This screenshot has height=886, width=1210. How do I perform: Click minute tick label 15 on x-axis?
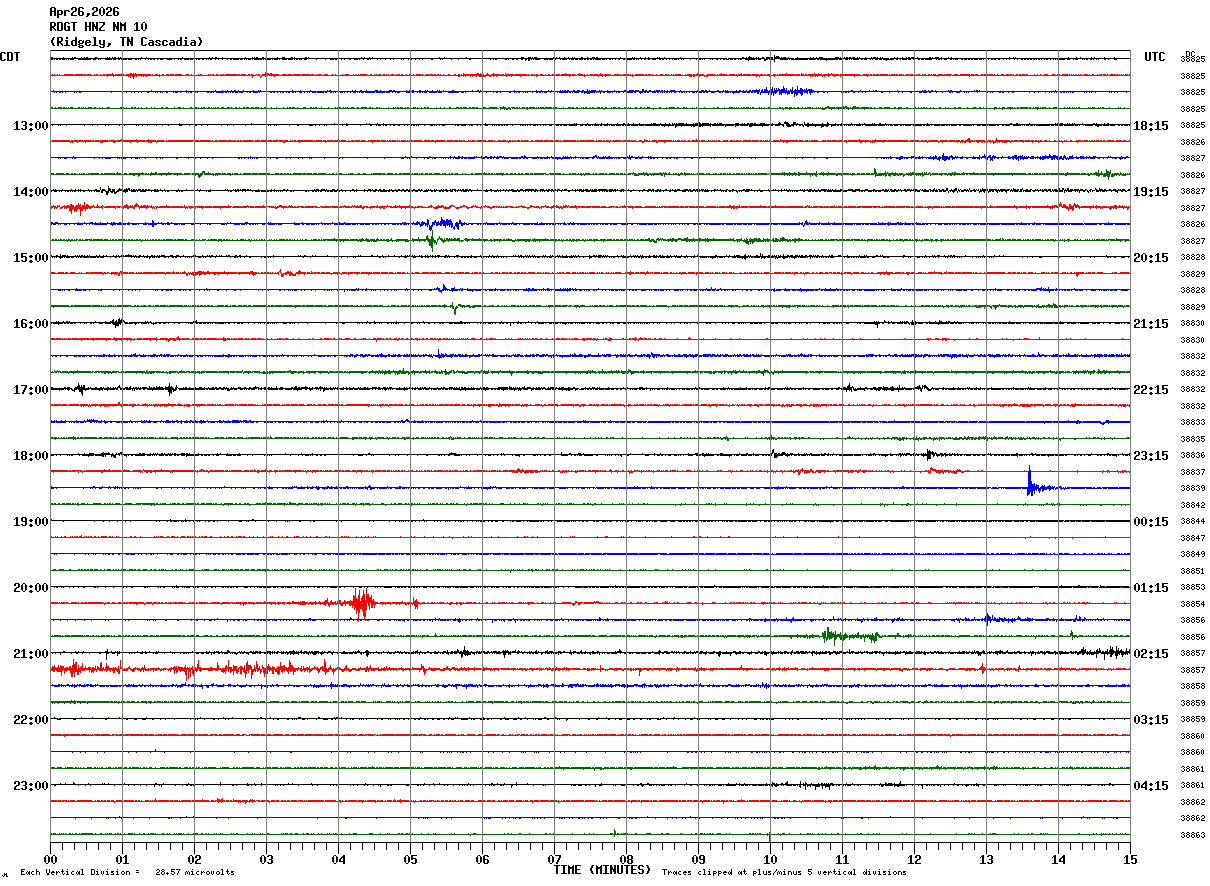click(x=1130, y=860)
